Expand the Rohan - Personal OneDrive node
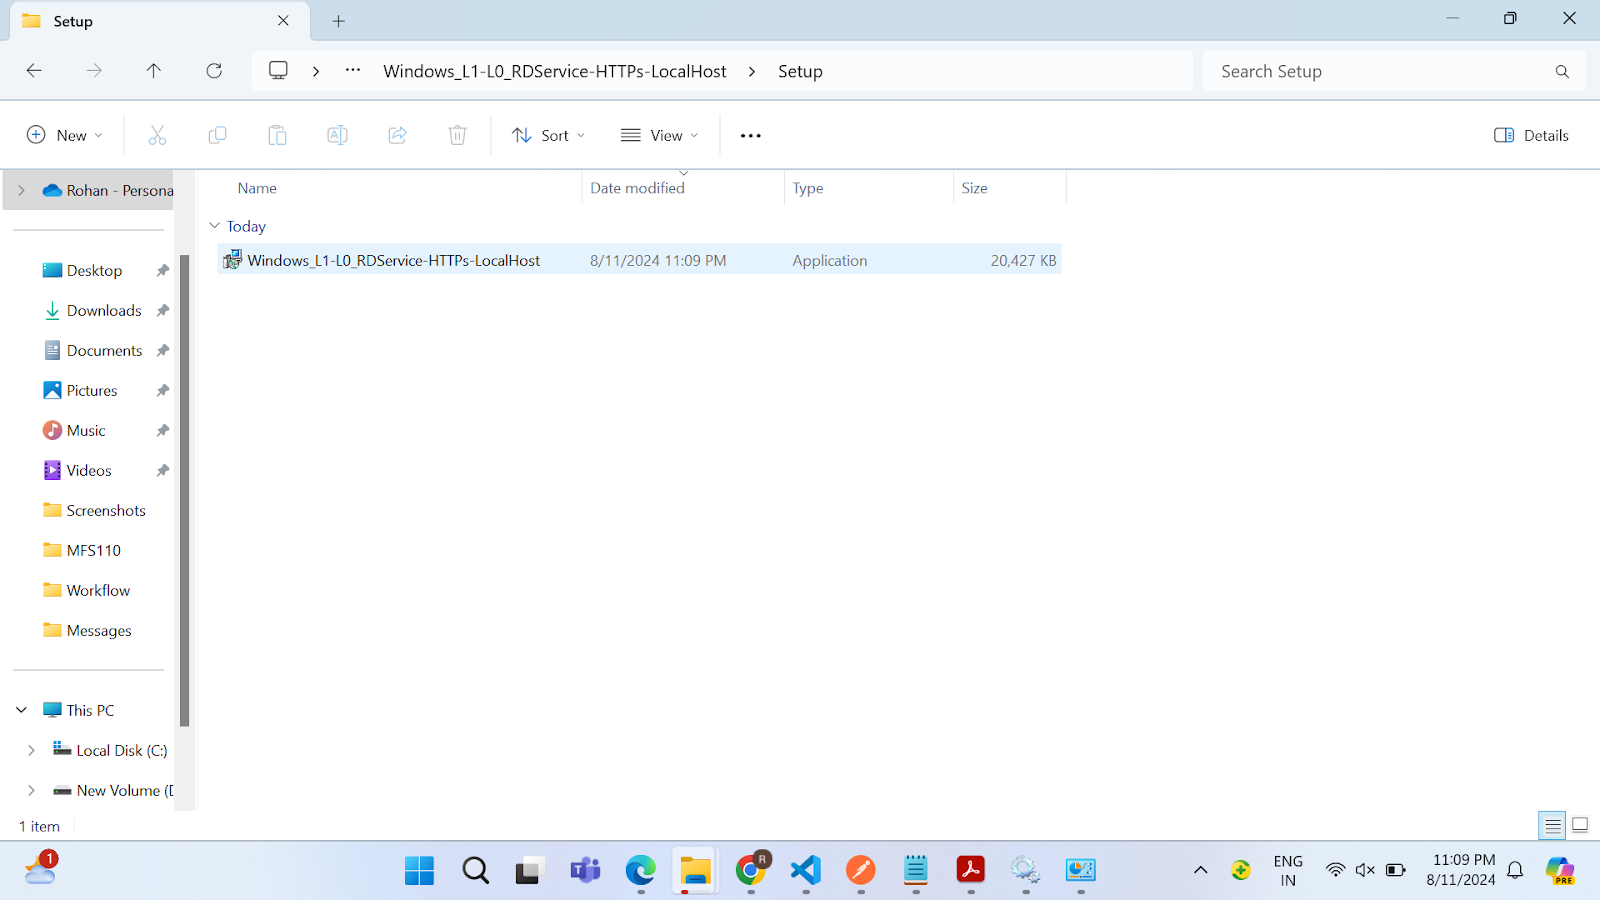 pos(21,190)
